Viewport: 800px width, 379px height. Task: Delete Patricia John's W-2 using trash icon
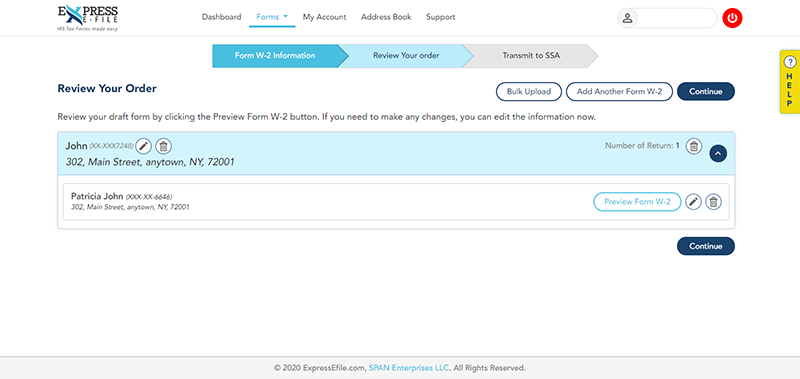[x=713, y=202]
